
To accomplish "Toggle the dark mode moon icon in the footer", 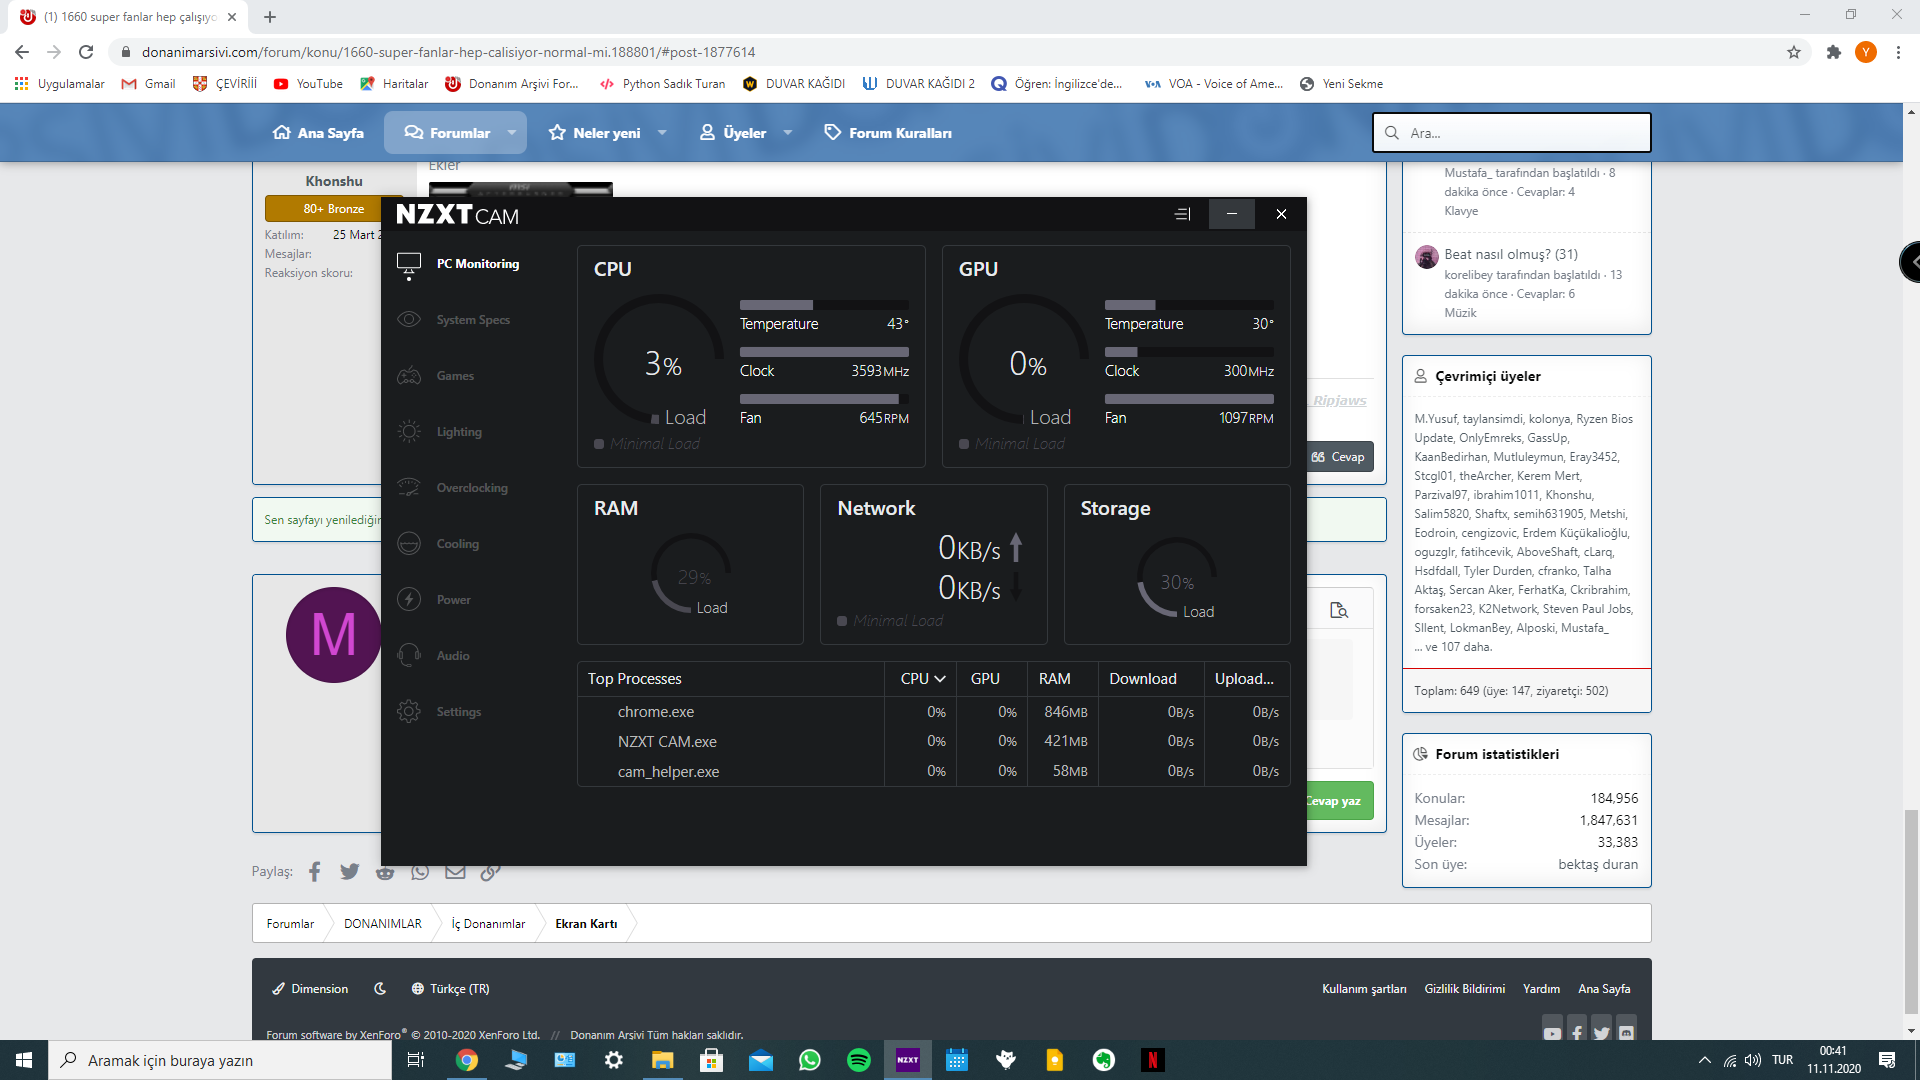I will coord(380,989).
